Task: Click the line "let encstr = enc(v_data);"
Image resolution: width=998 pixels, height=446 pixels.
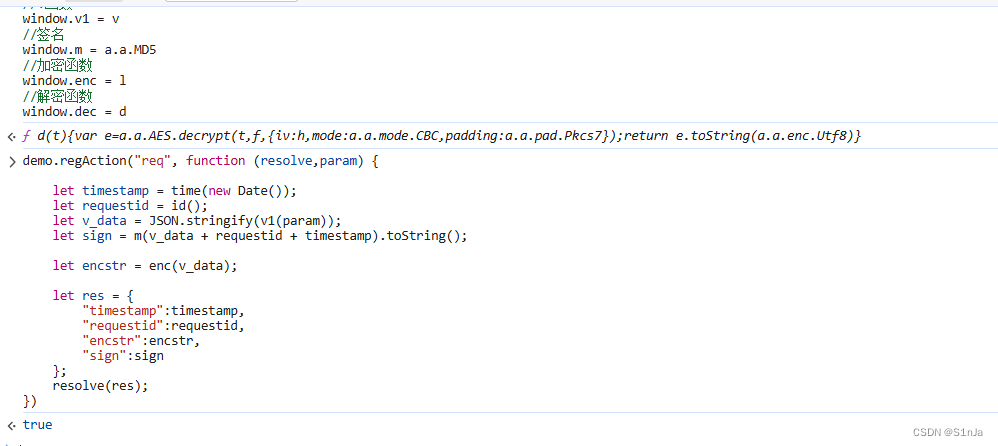Action: 145,267
